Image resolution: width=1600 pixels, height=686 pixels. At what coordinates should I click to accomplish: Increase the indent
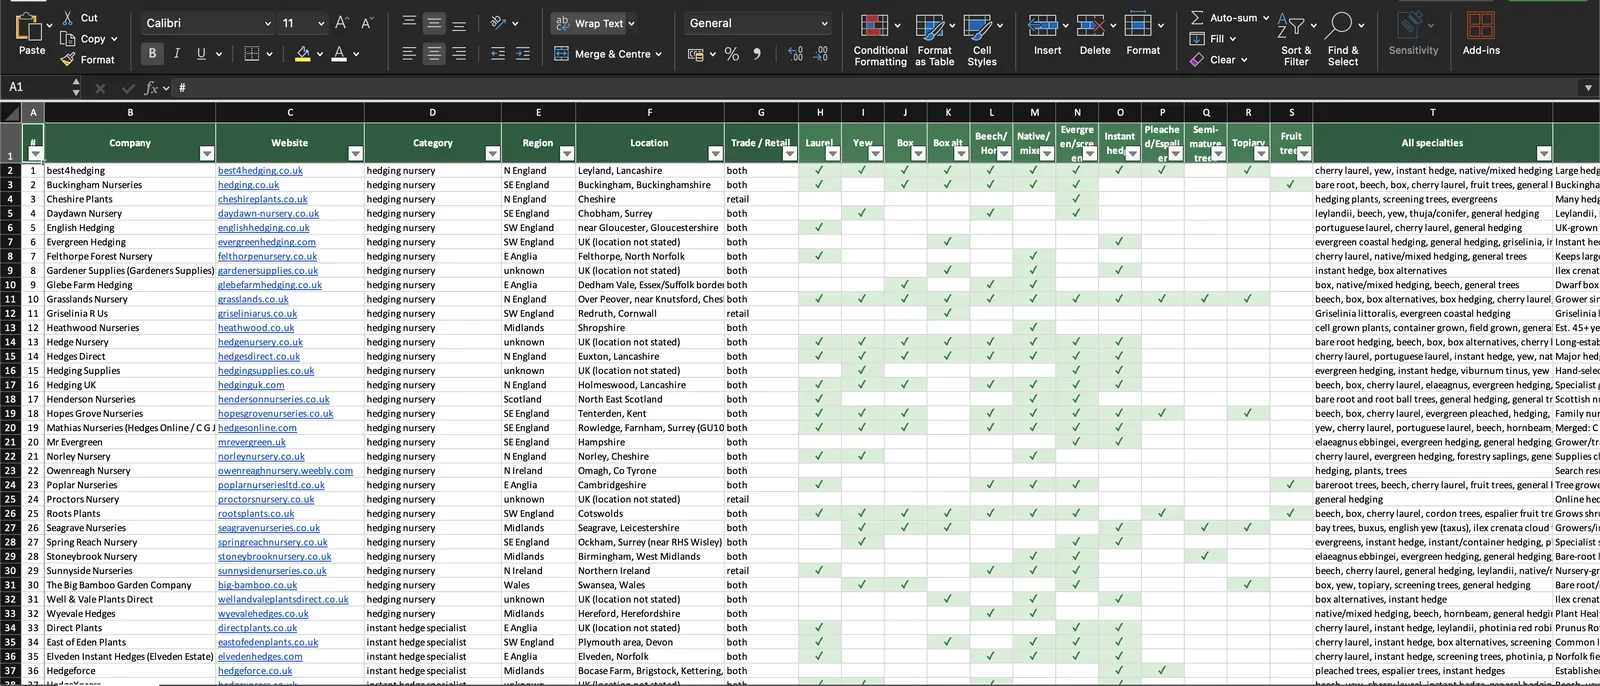click(x=523, y=54)
